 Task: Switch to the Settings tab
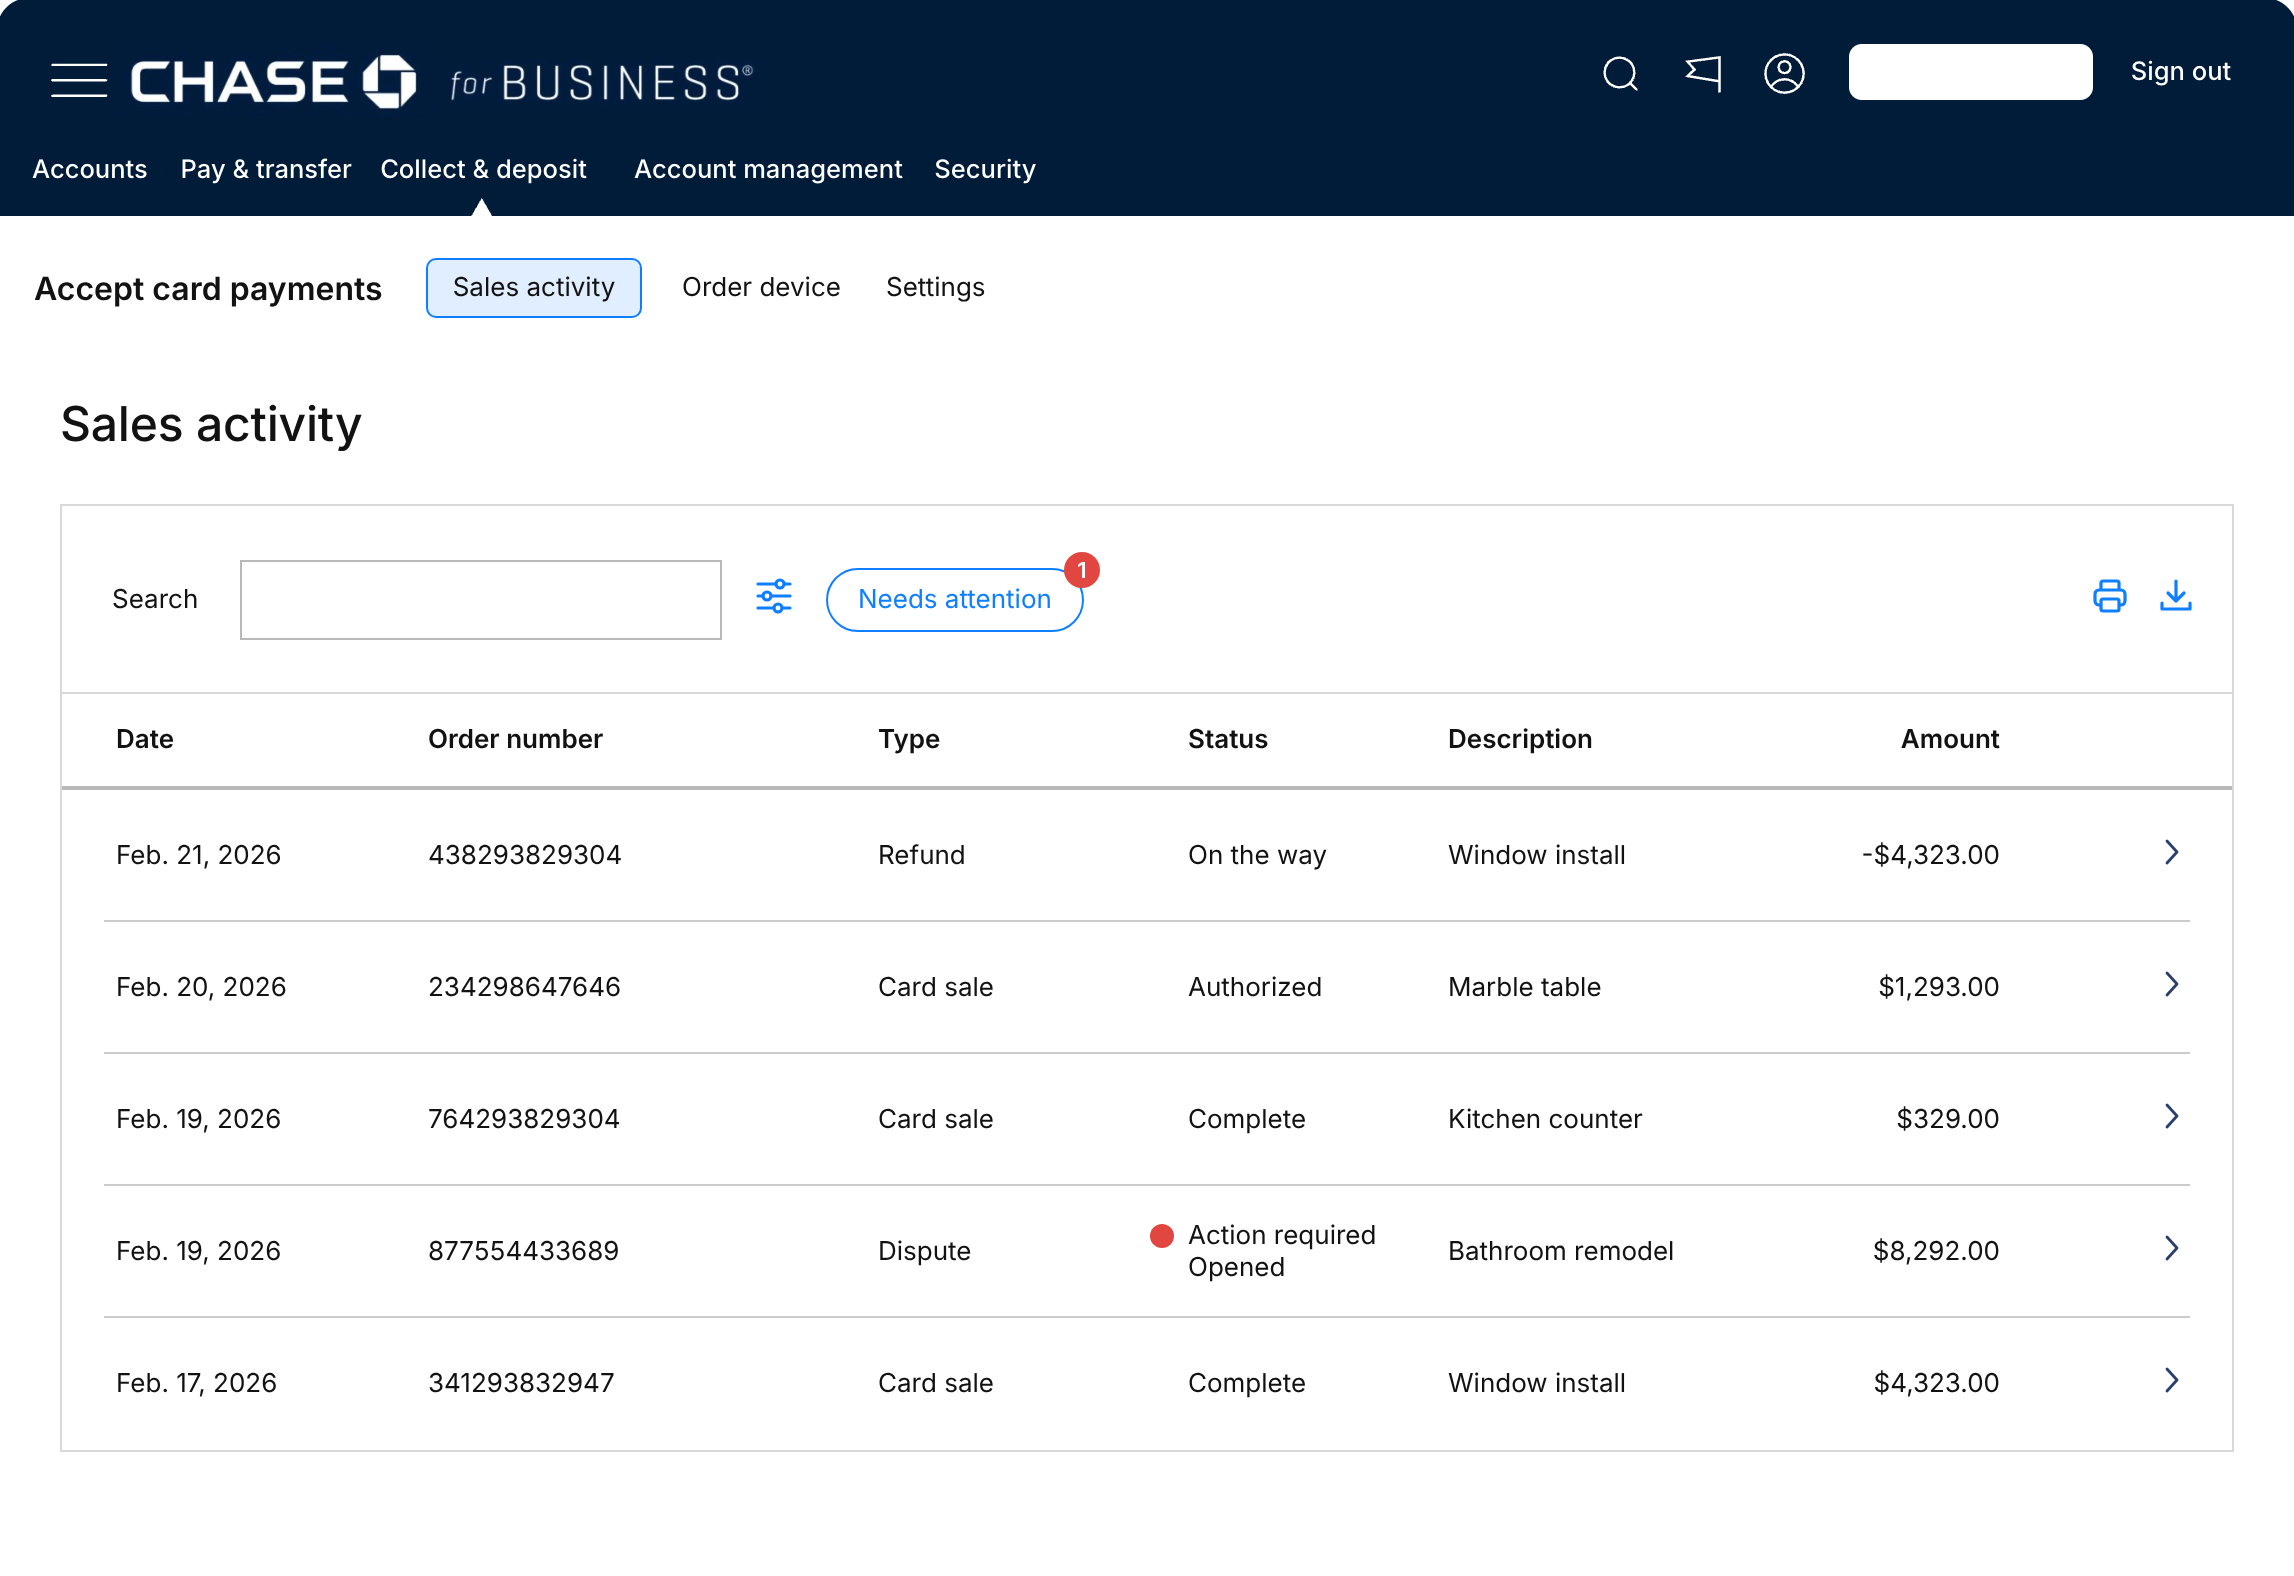click(x=935, y=288)
